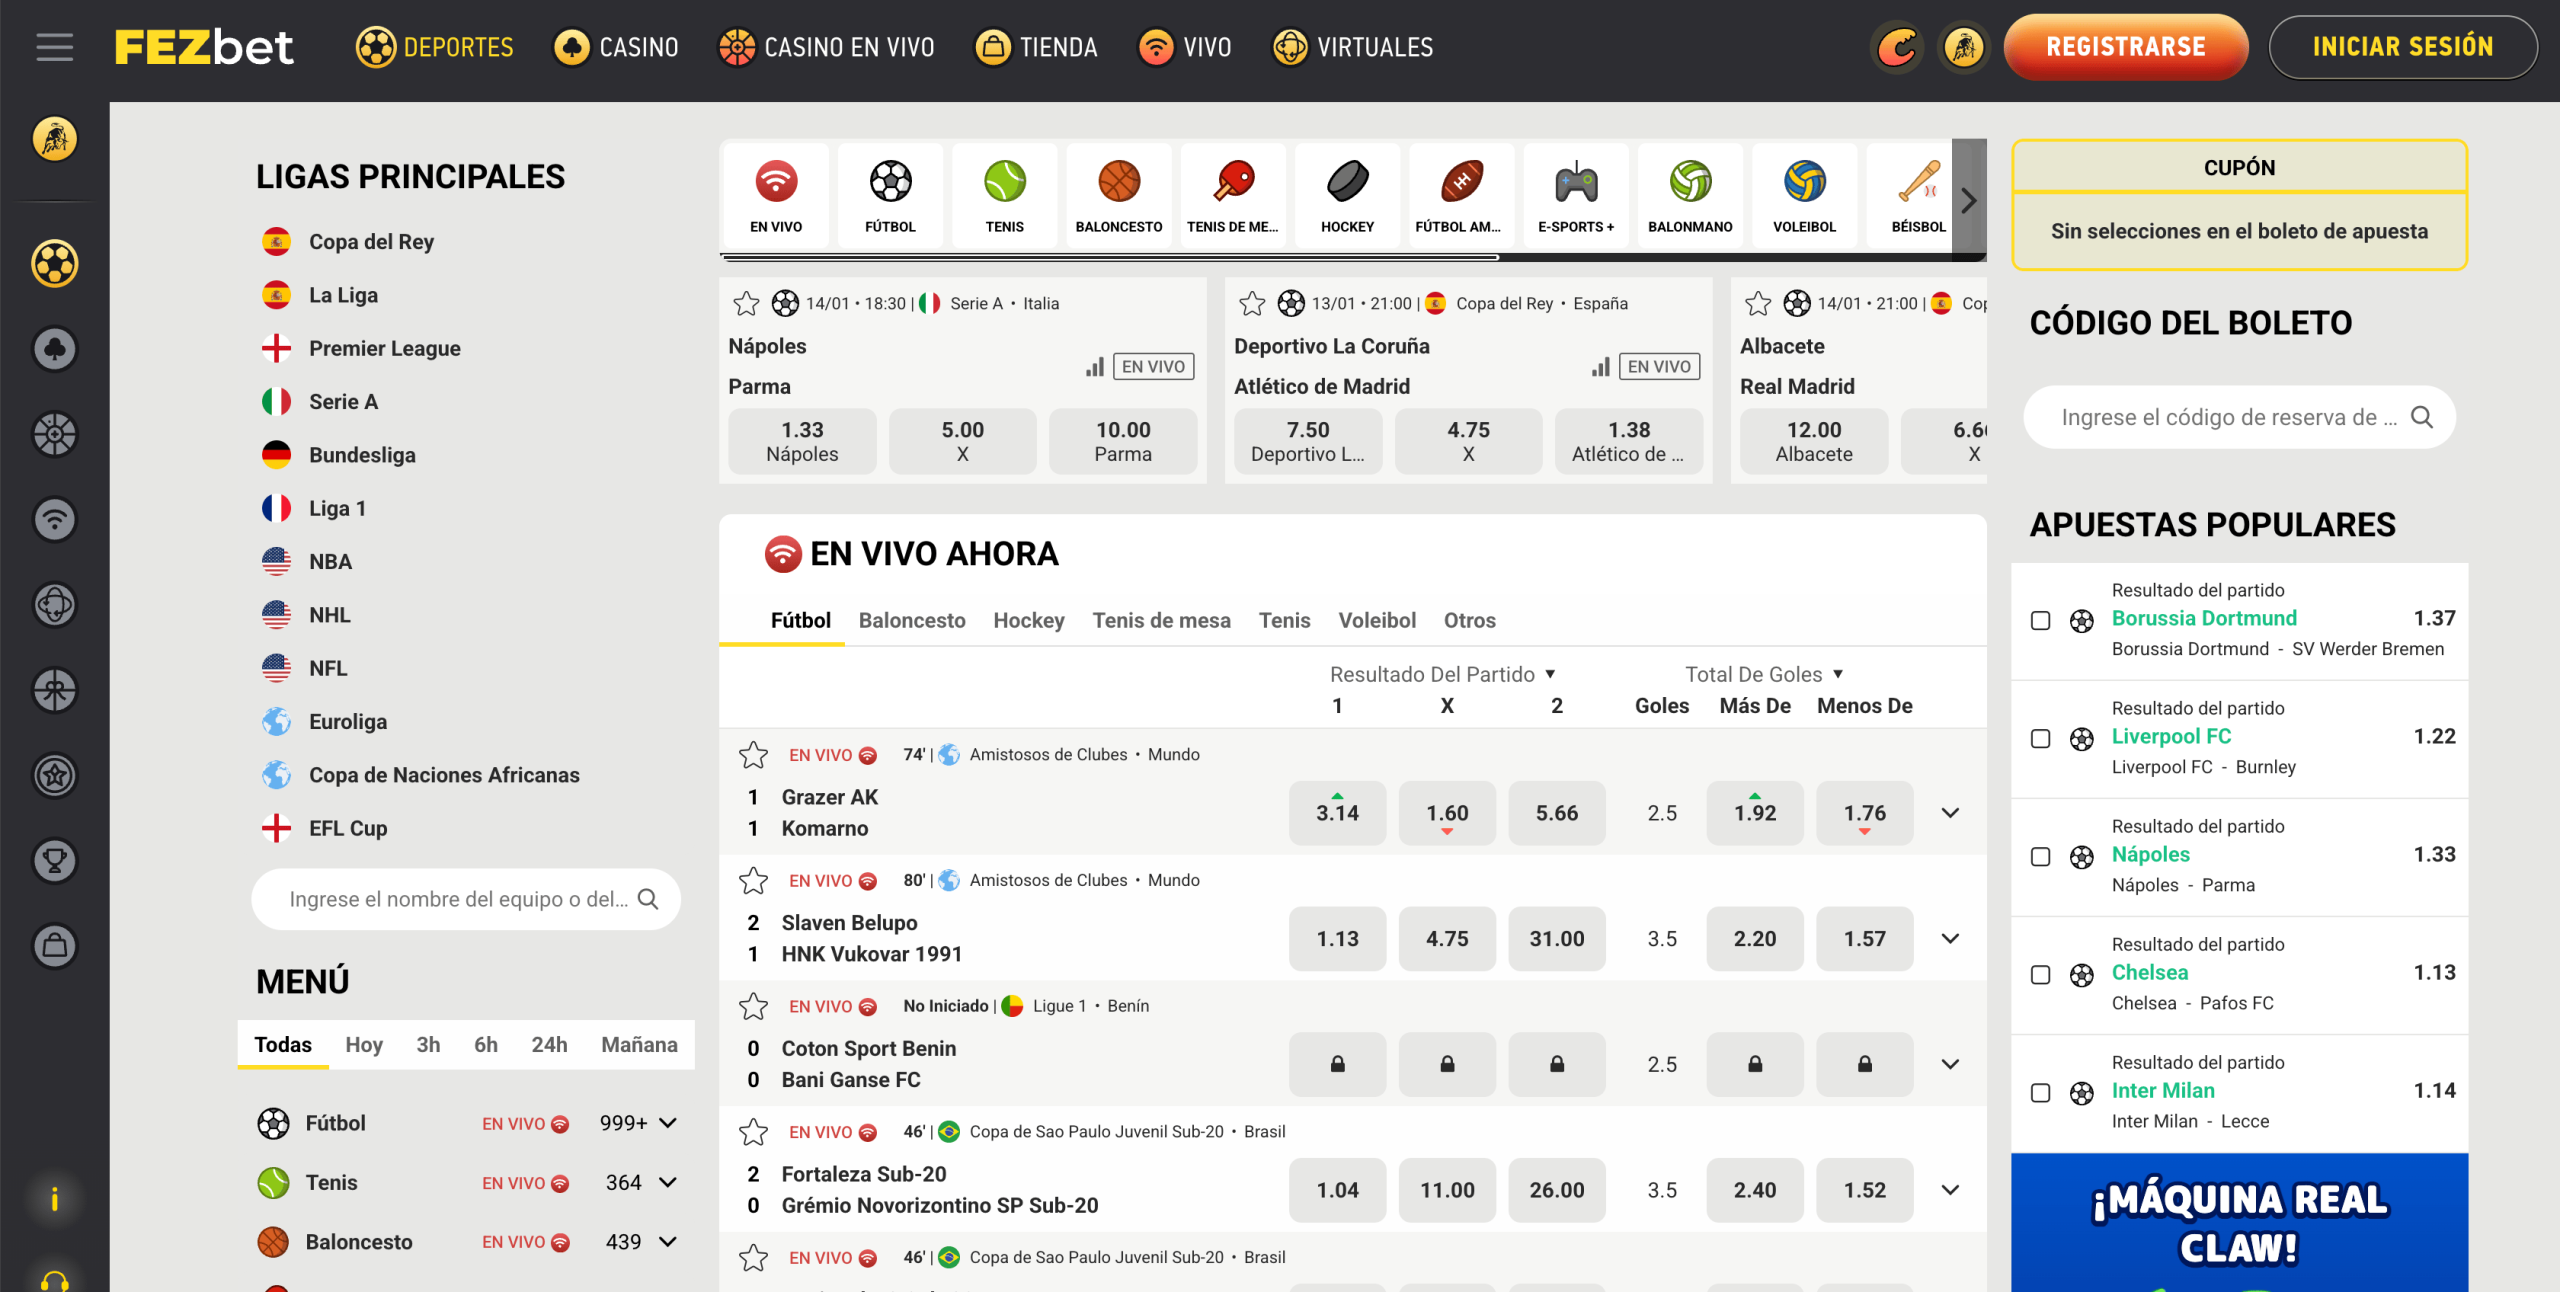
Task: Open the CASINO menu item
Action: click(x=616, y=46)
